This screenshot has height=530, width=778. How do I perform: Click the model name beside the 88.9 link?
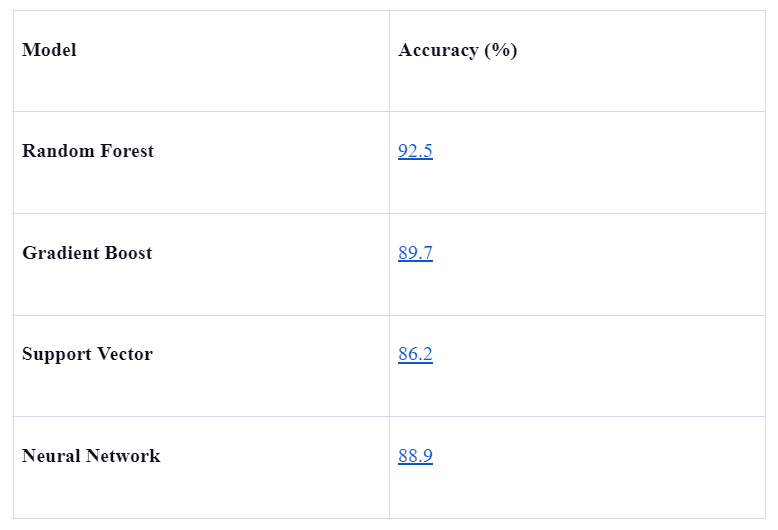91,456
